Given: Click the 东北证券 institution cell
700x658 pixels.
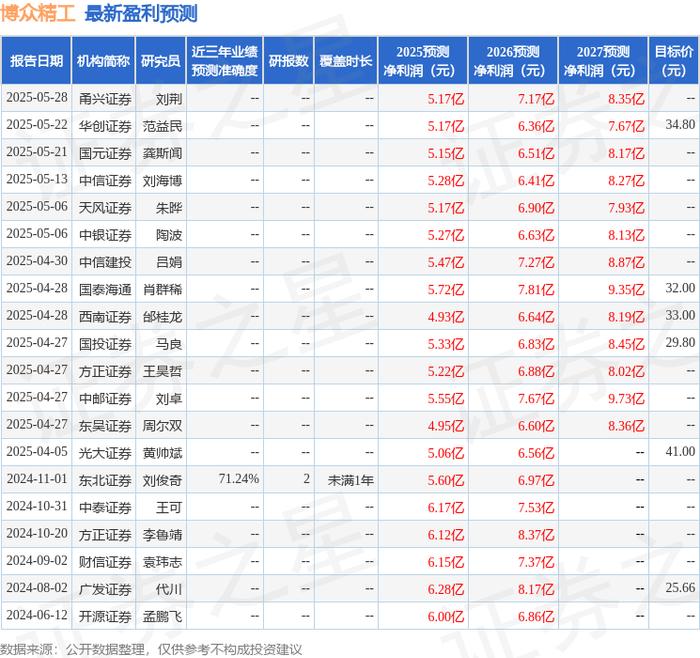Looking at the screenshot, I should [x=105, y=479].
